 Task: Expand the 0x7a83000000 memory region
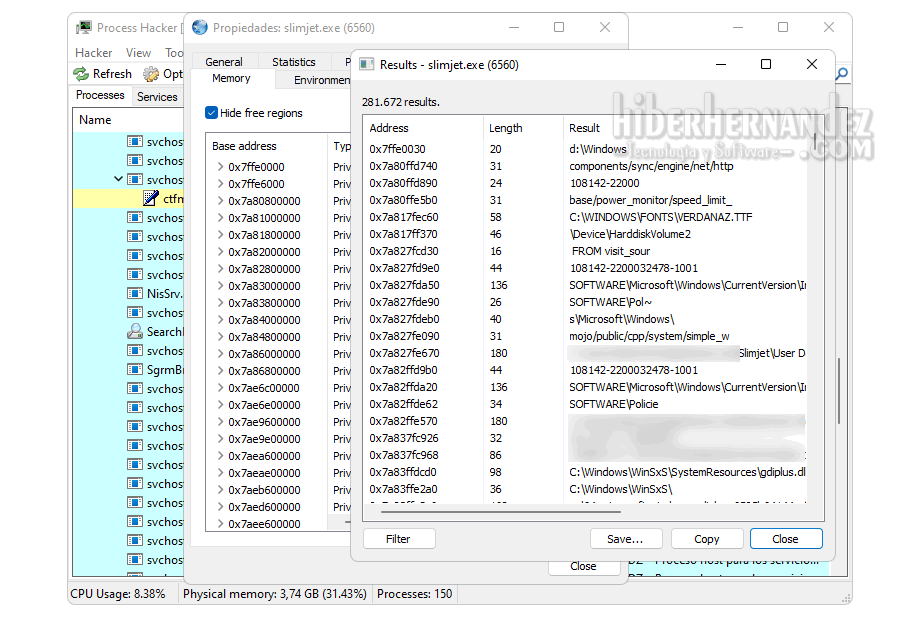click(x=220, y=286)
